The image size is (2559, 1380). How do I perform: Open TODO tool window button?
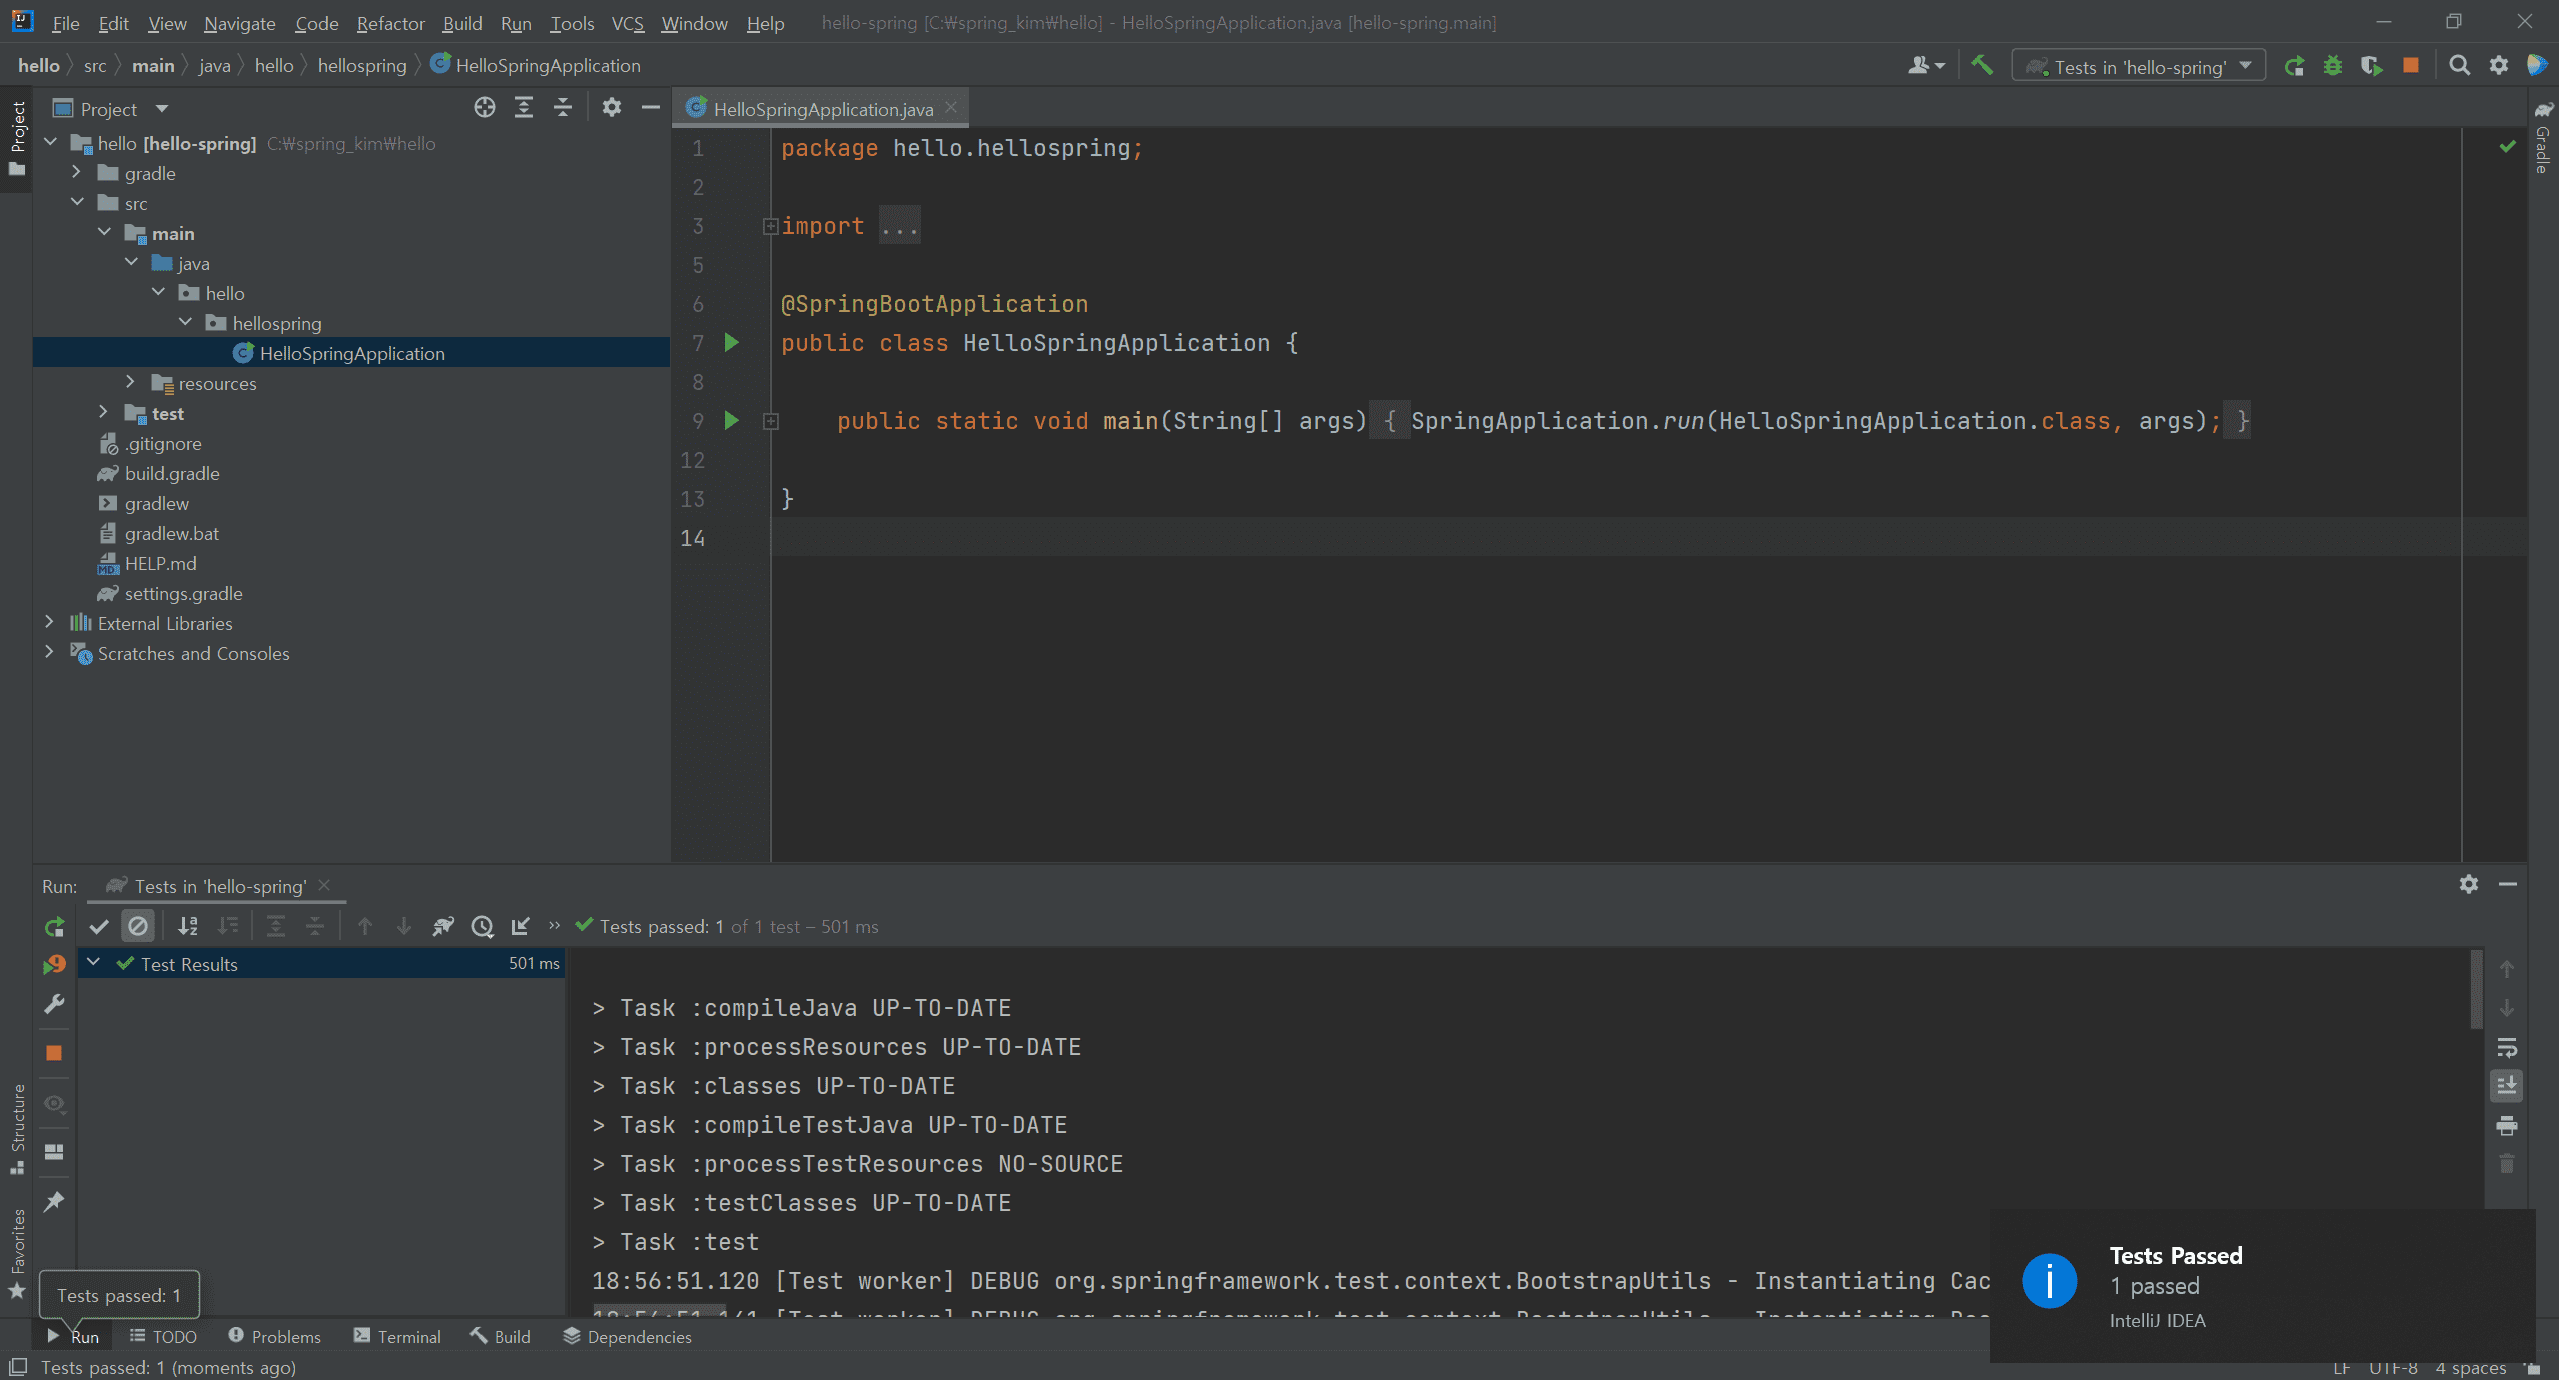click(163, 1336)
